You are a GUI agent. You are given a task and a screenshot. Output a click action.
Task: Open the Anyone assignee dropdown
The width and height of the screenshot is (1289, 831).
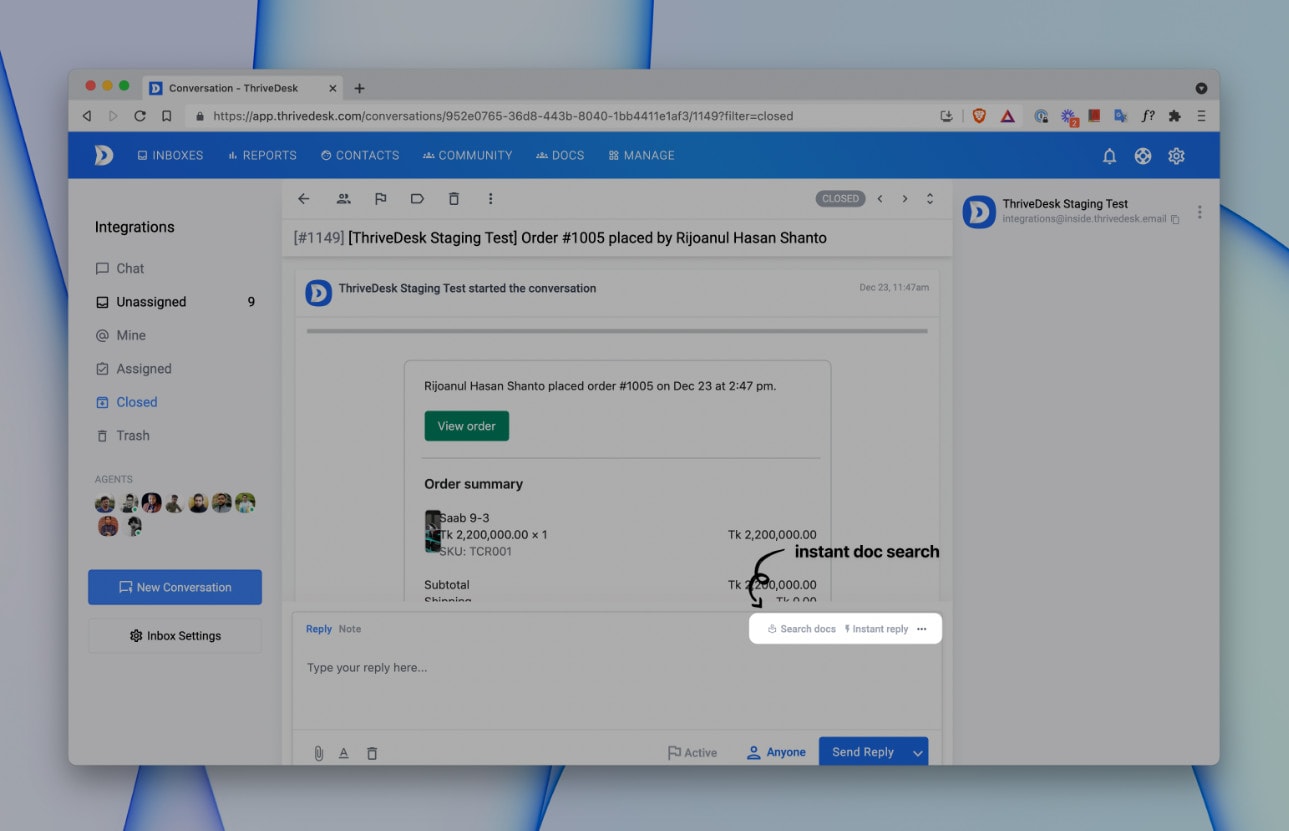[776, 753]
